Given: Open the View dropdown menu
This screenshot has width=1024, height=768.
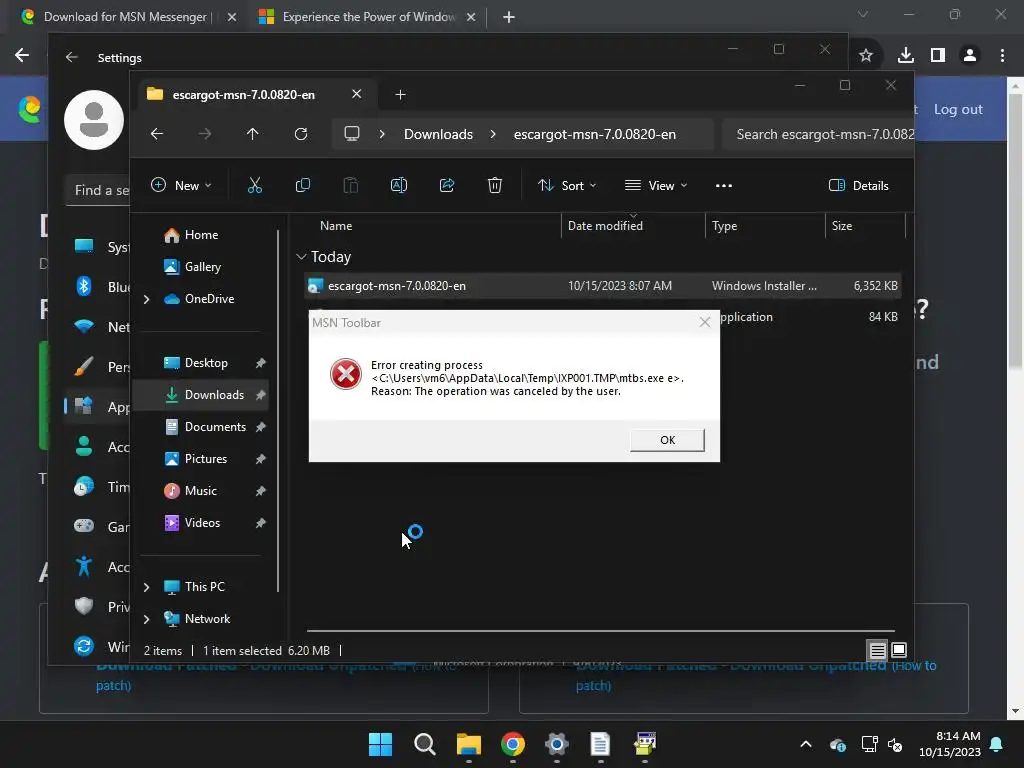Looking at the screenshot, I should pyautogui.click(x=656, y=185).
